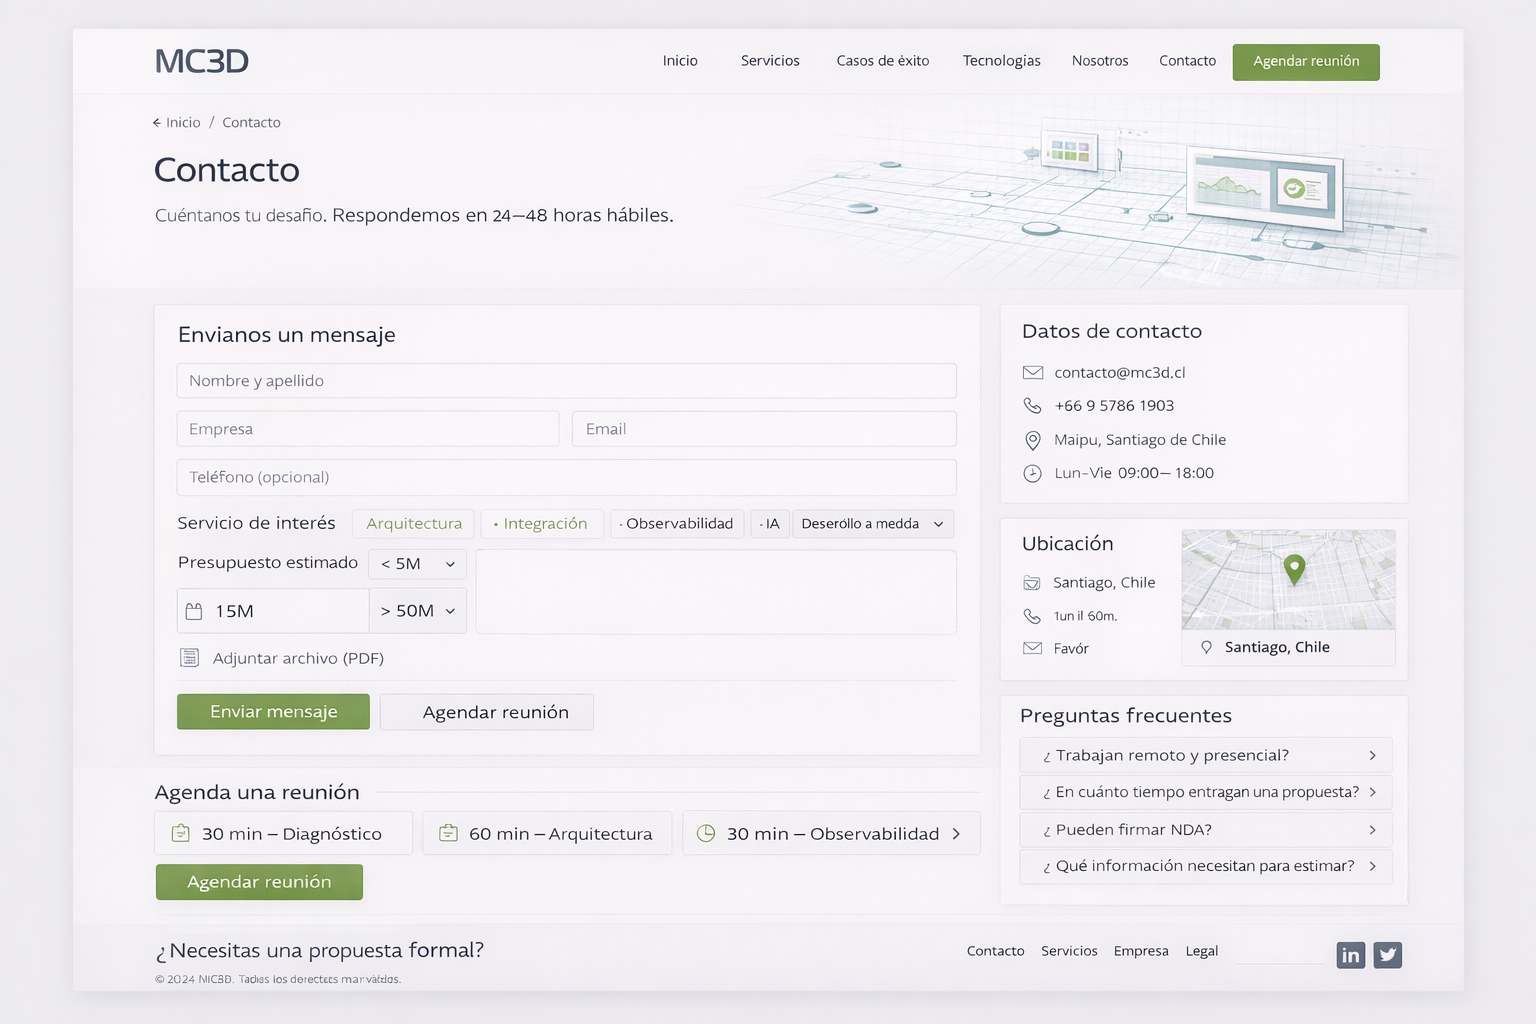
Task: Open the Desarrollo a medida dropdown
Action: pyautogui.click(x=872, y=524)
